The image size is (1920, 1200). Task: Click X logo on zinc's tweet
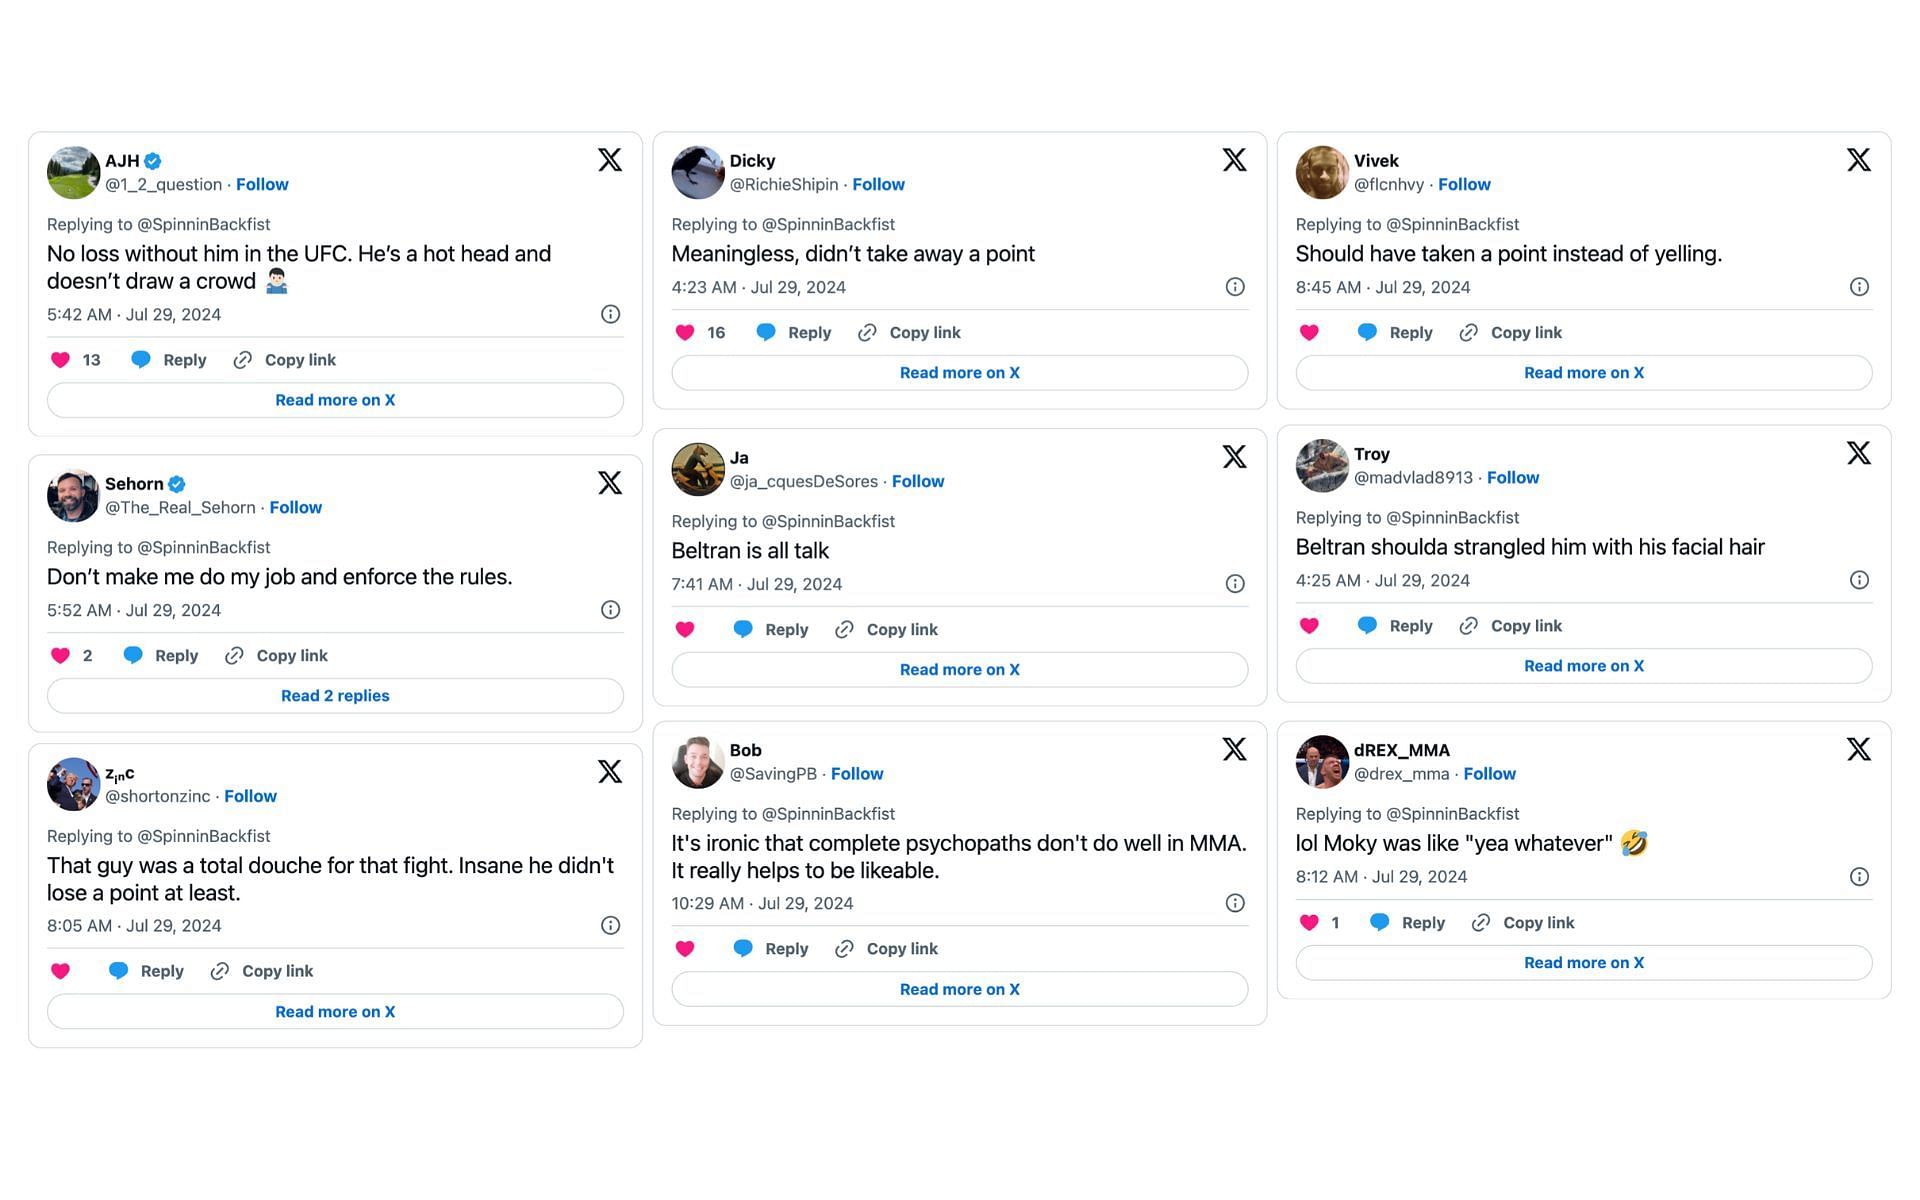pyautogui.click(x=610, y=771)
